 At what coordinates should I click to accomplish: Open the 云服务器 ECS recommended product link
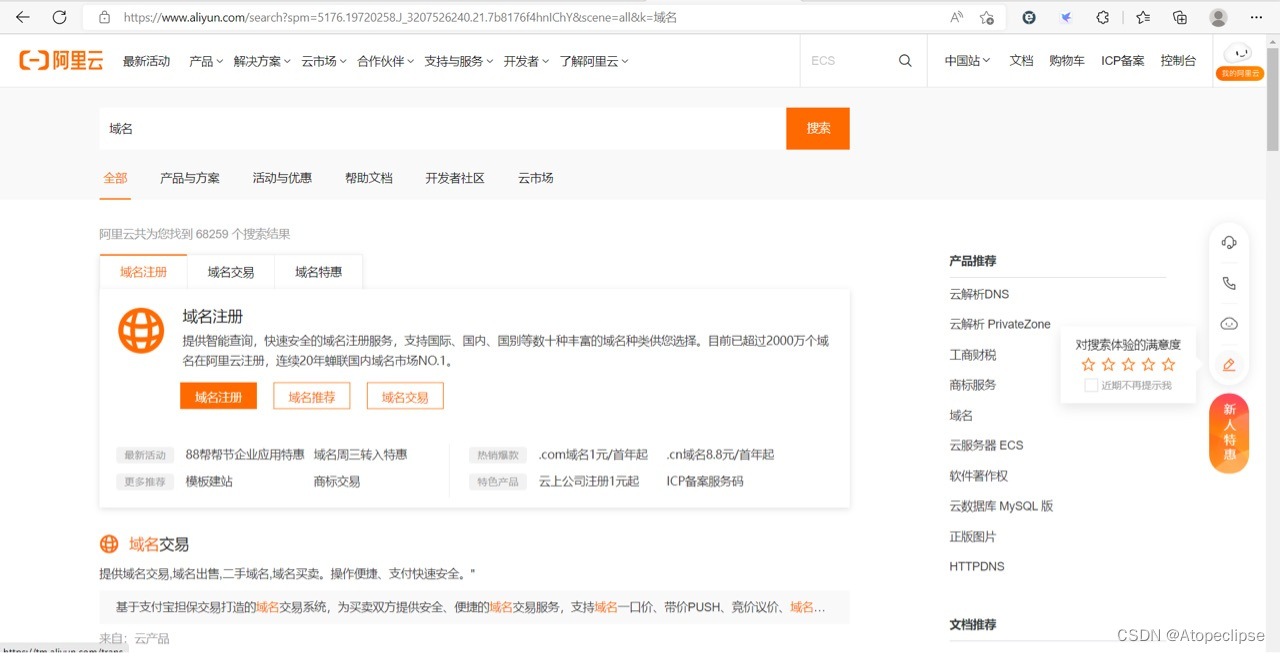tap(986, 445)
